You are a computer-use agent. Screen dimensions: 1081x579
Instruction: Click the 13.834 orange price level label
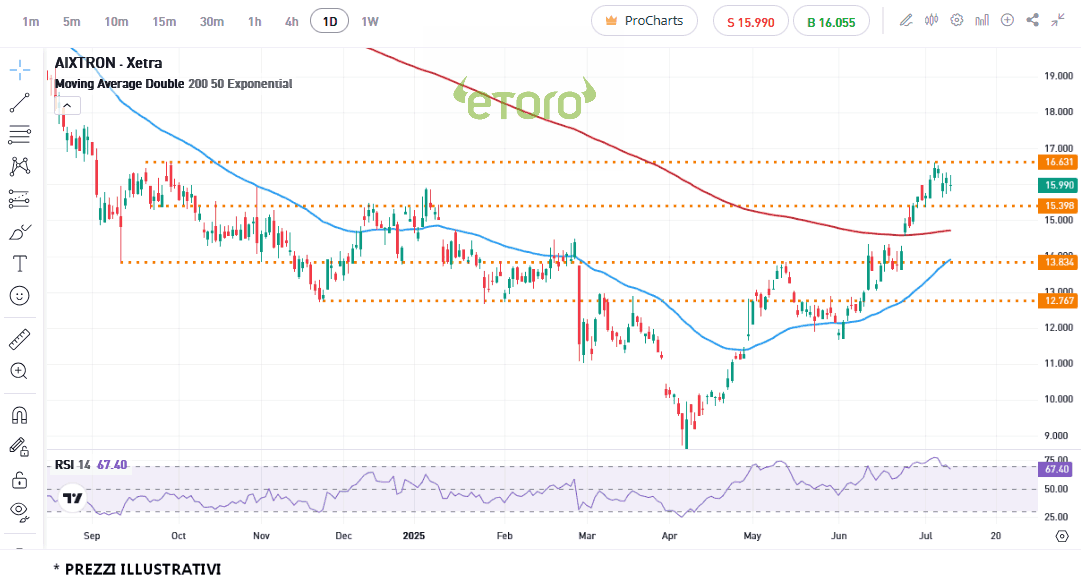(x=1058, y=262)
